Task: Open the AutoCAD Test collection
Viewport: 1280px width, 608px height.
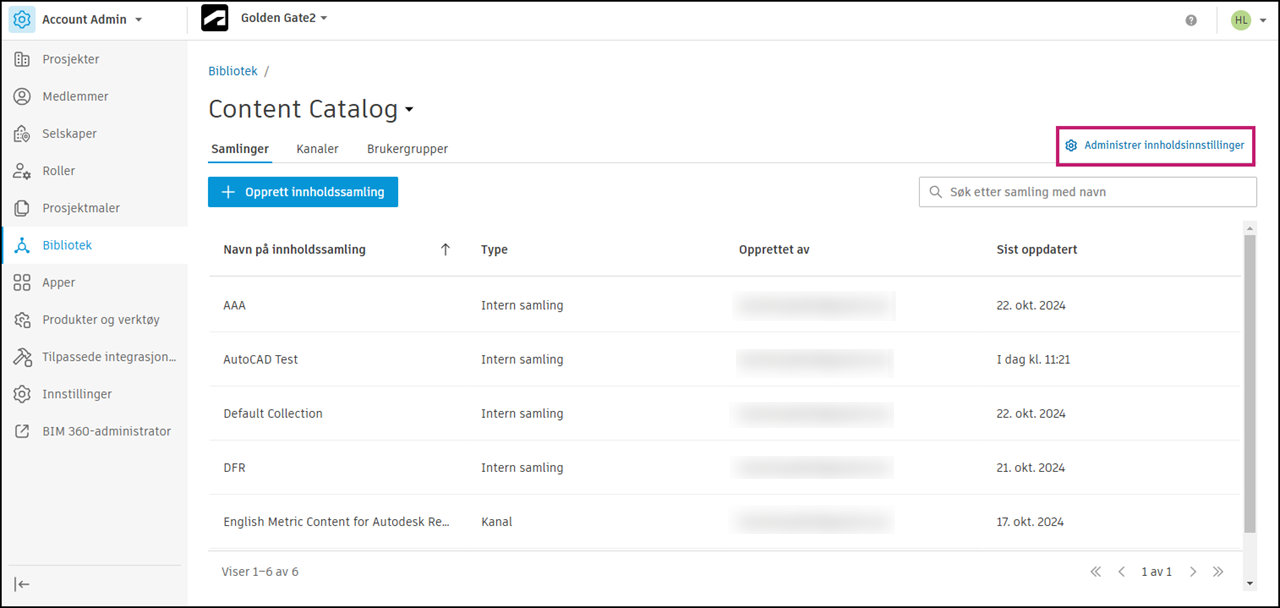Action: [x=724, y=359]
